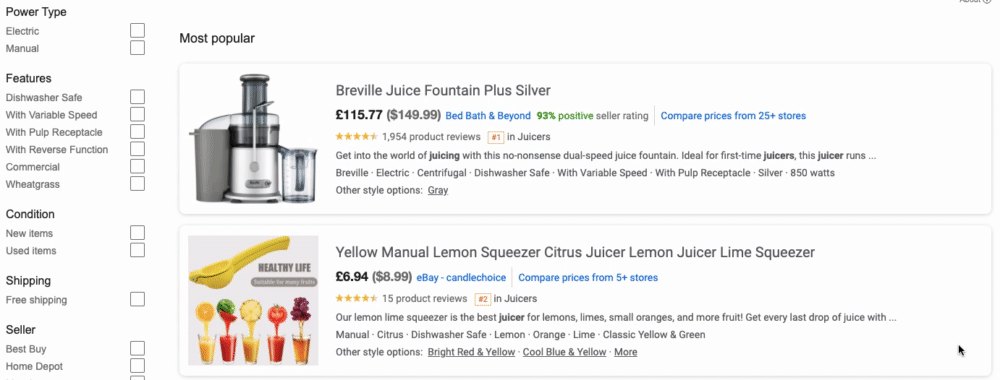1000x380 pixels.
Task: Select the Bright Red & Yellow style option
Action: pos(471,352)
